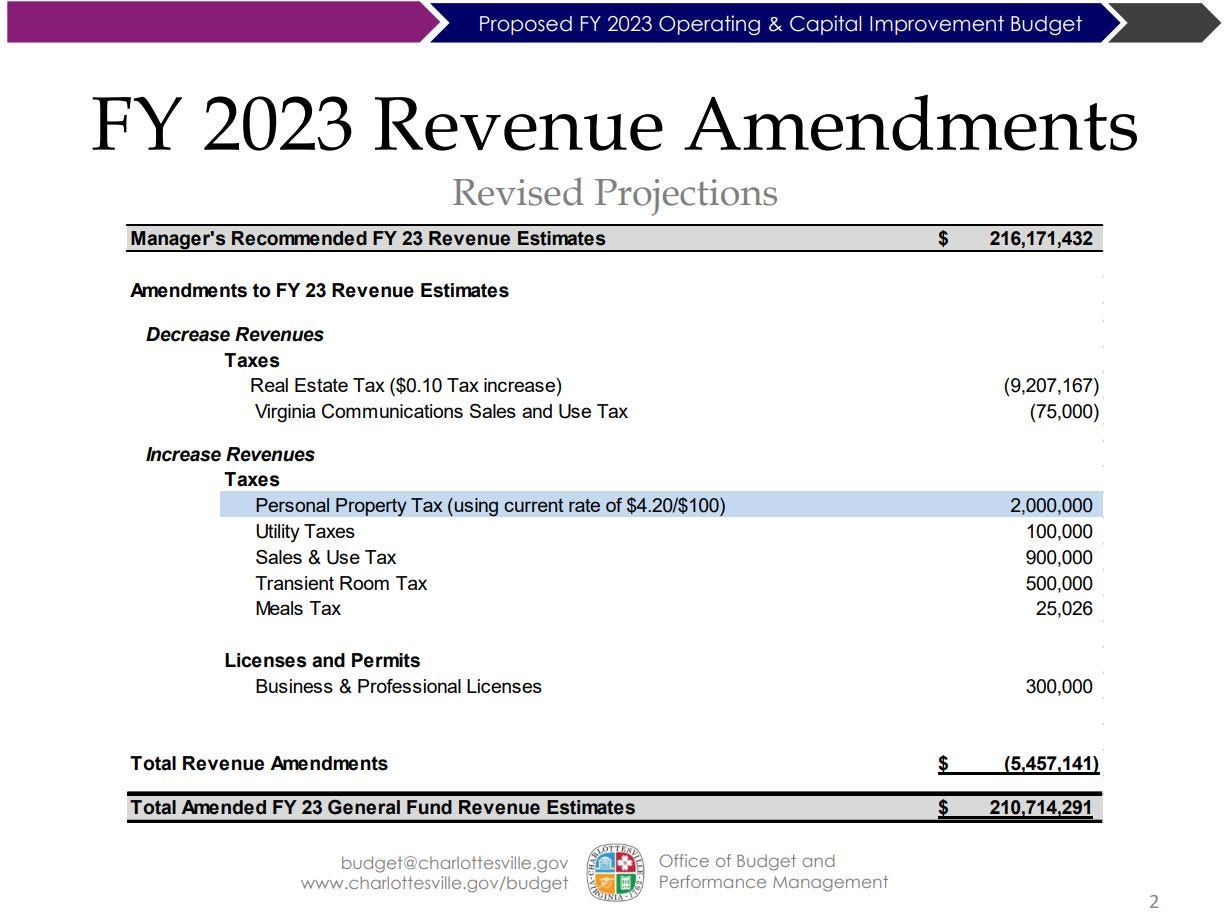
Task: Select 'Manager's Recommended FY 23 Revenue Estimates' row label
Action: coord(368,239)
